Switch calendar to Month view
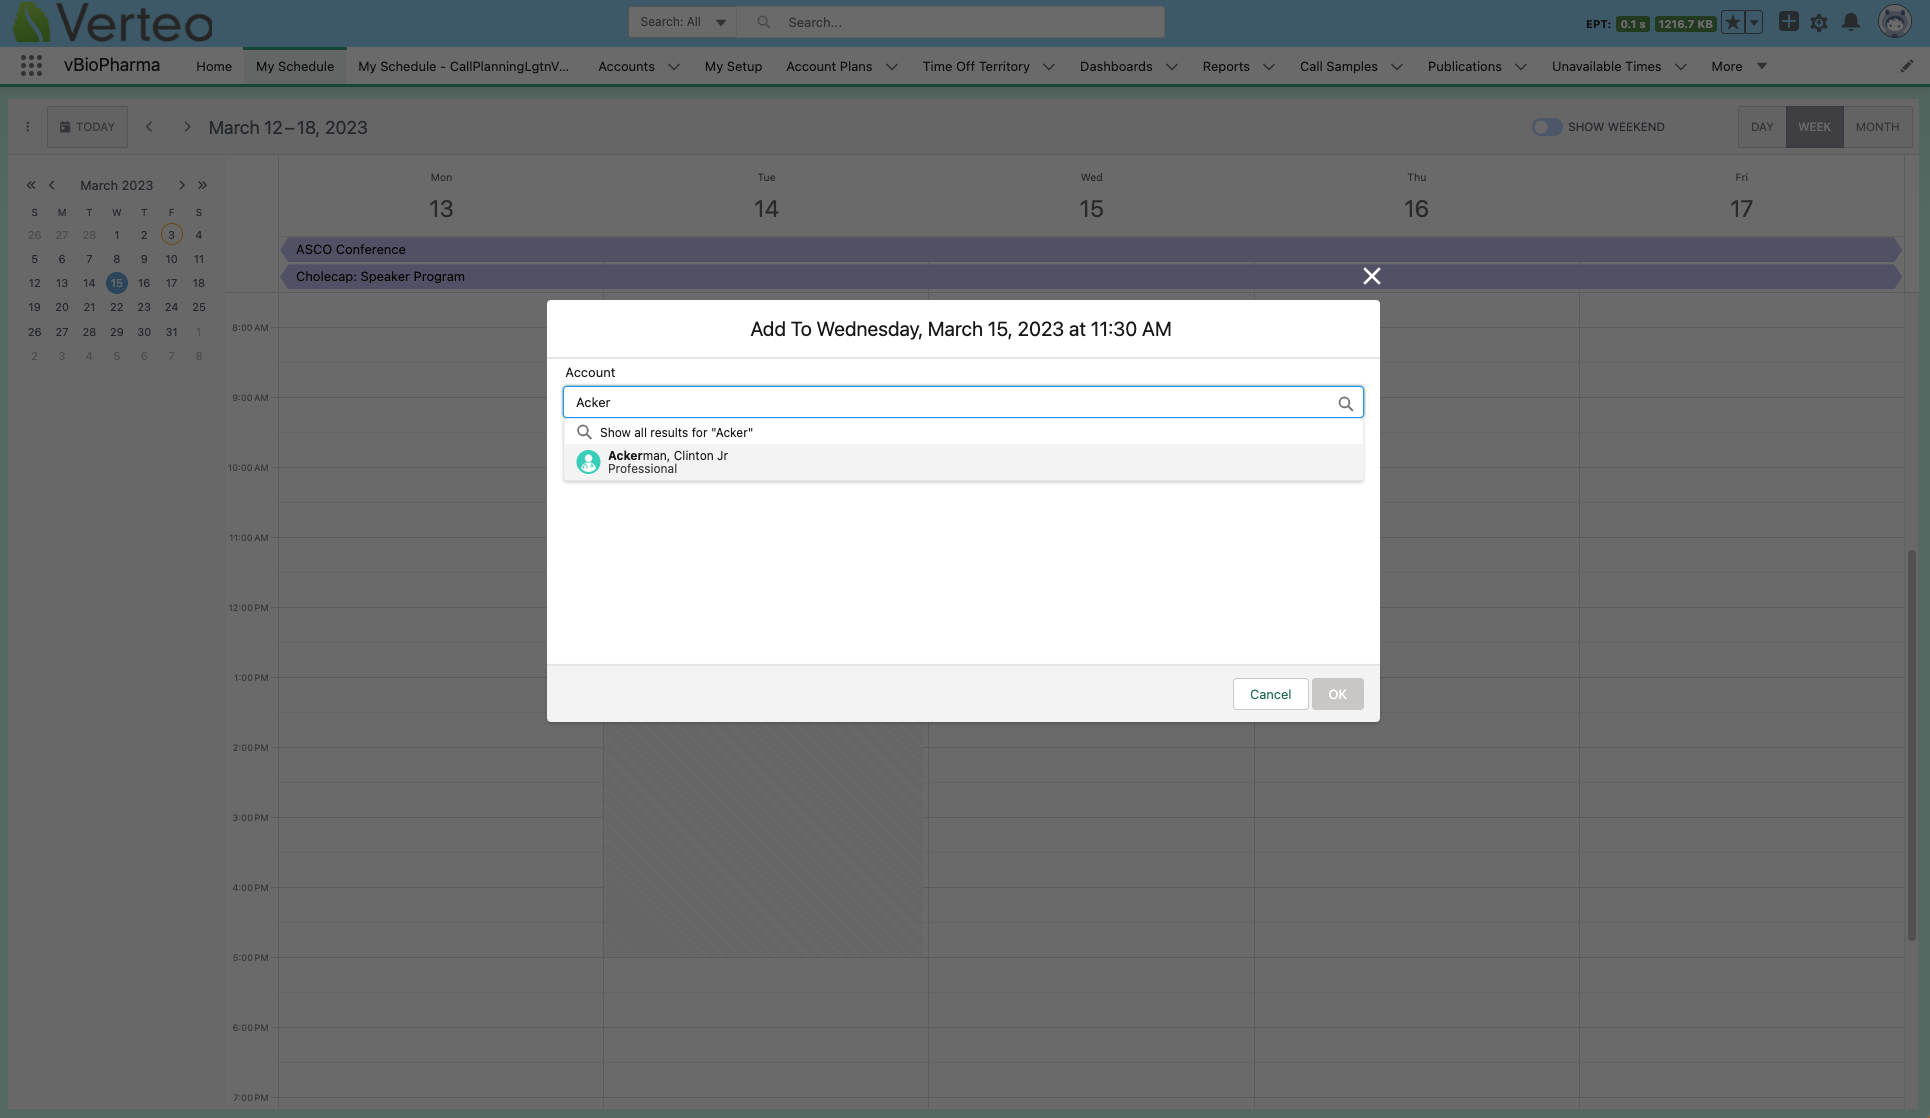The image size is (1930, 1118). point(1877,127)
